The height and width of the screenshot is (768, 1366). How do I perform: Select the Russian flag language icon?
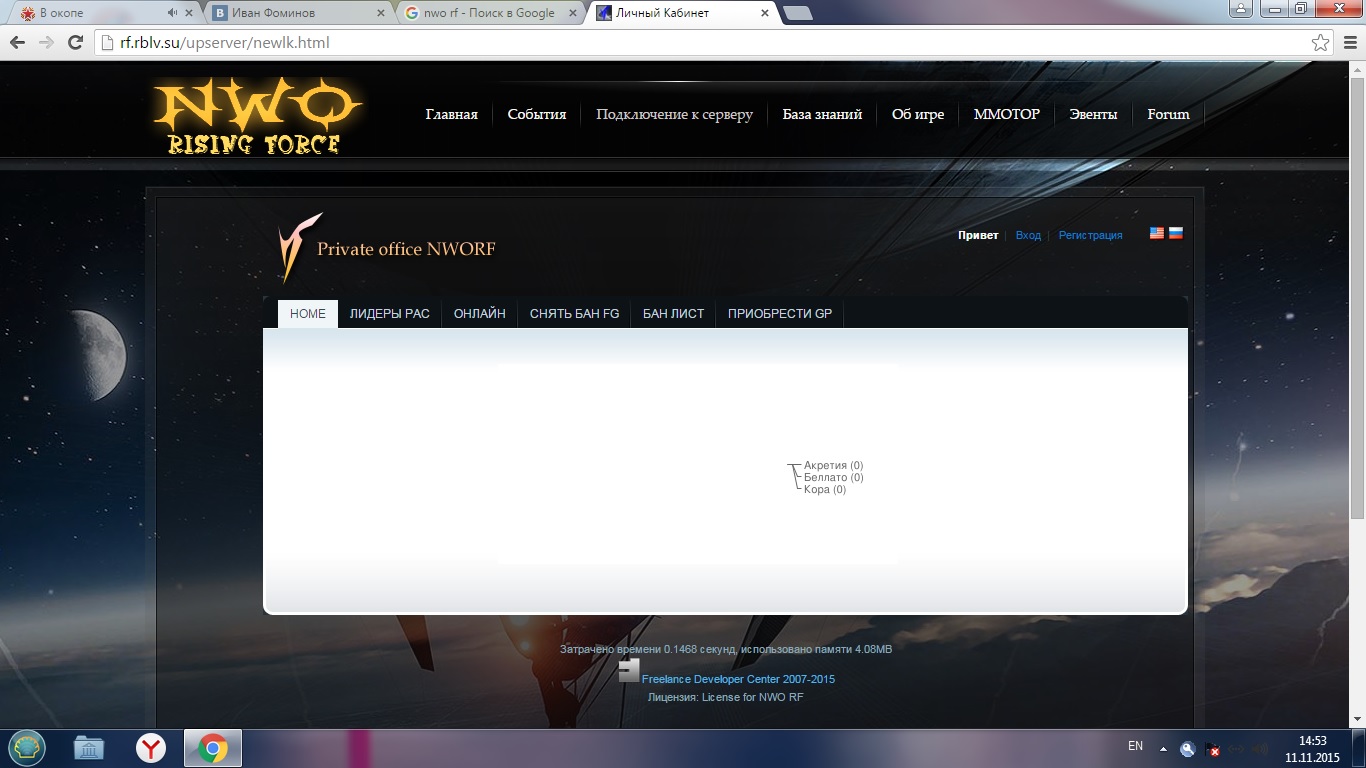click(1176, 233)
